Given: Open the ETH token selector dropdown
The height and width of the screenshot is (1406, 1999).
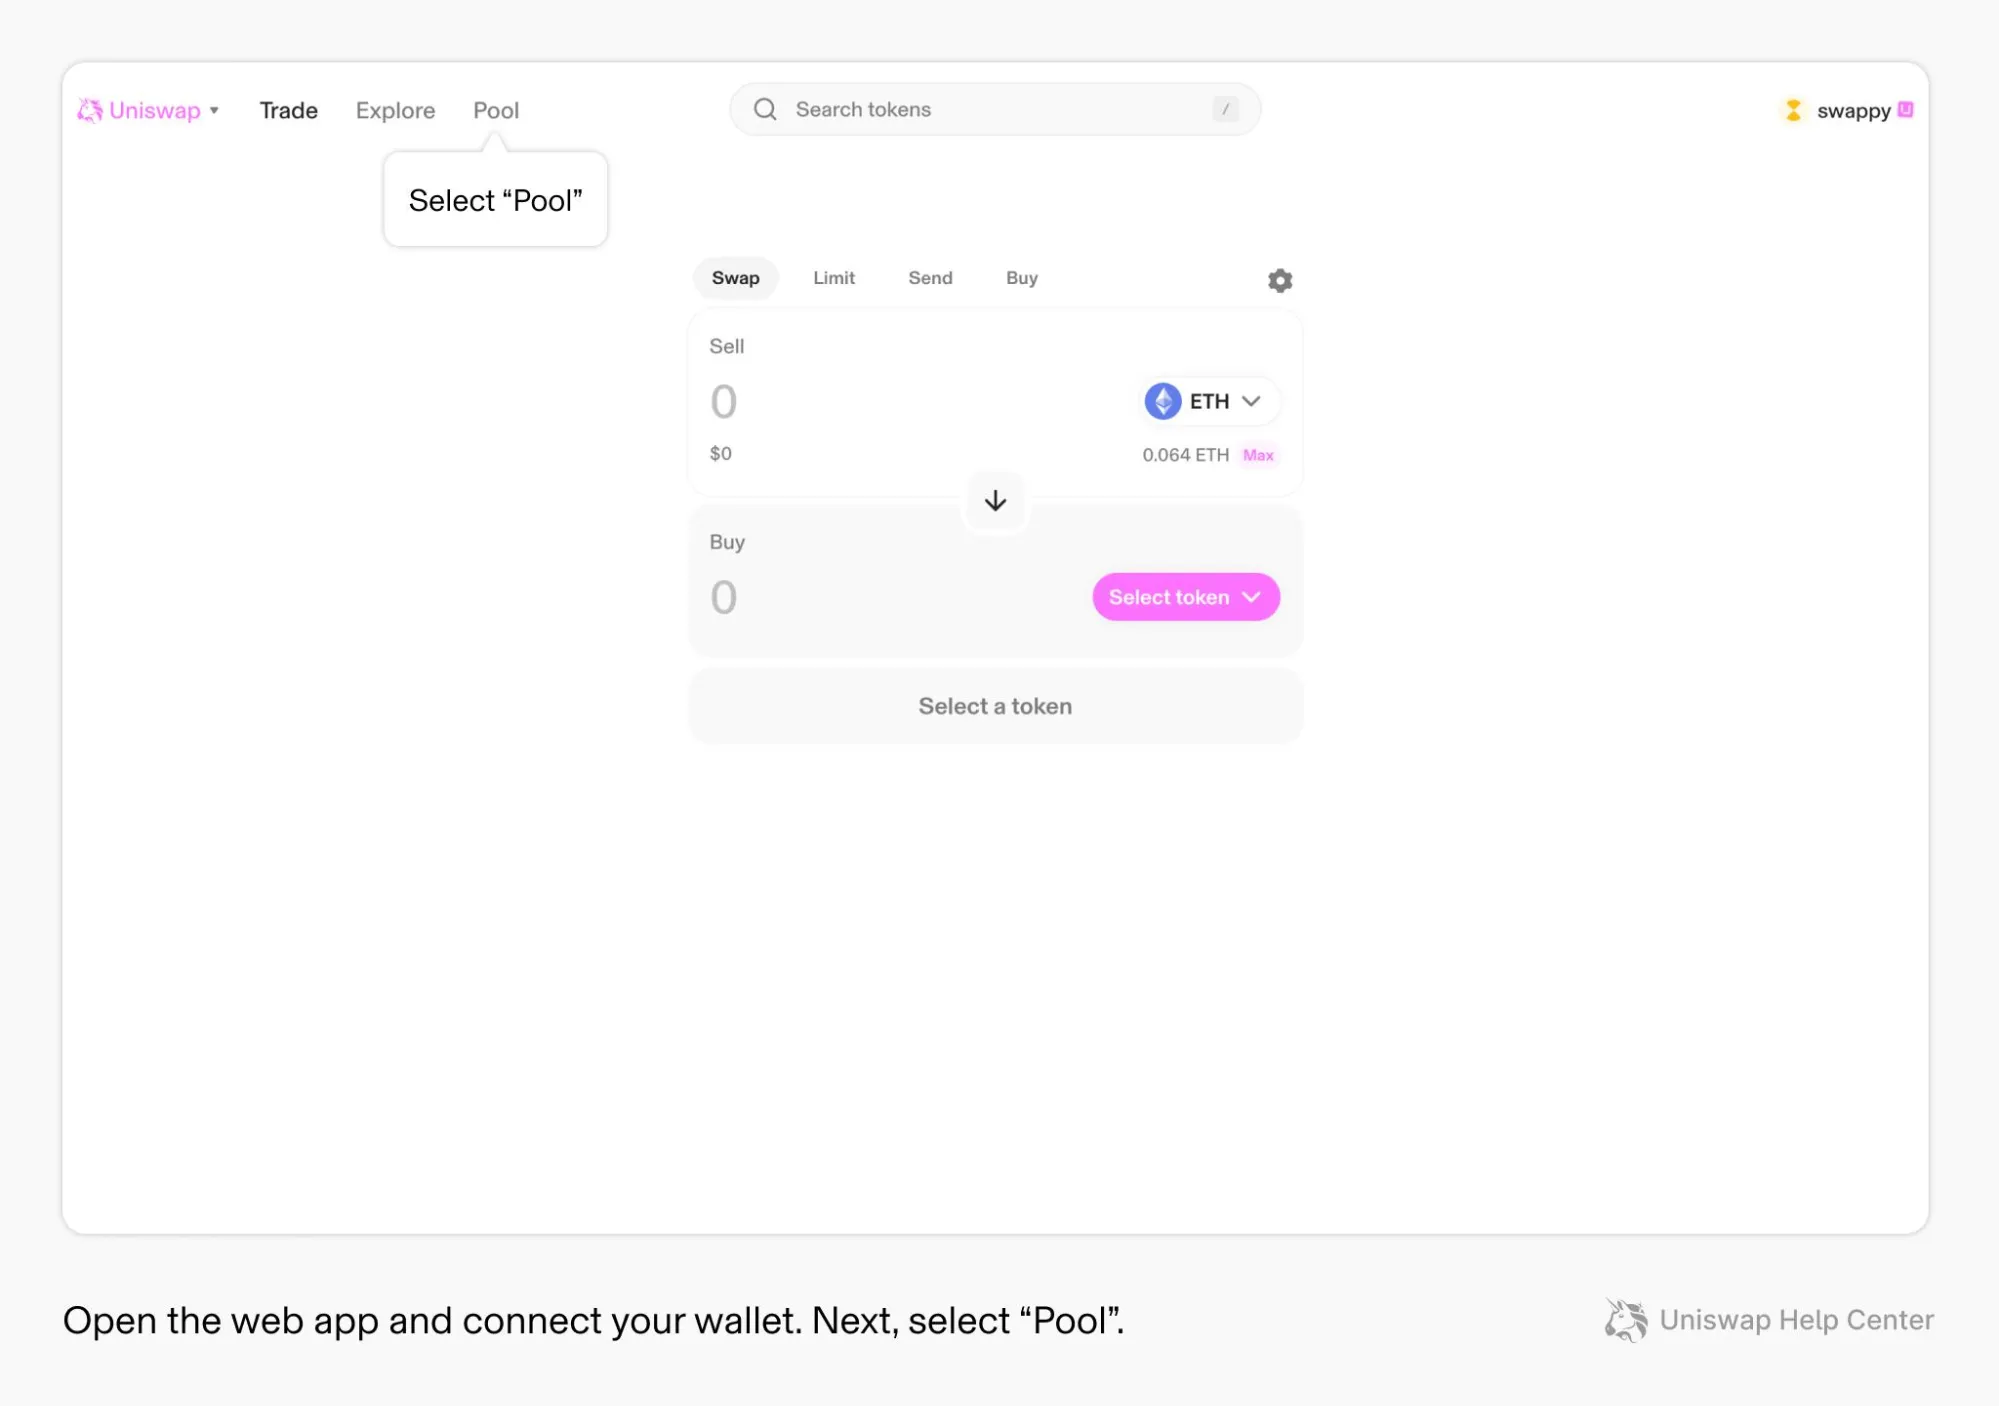Looking at the screenshot, I should [x=1210, y=401].
